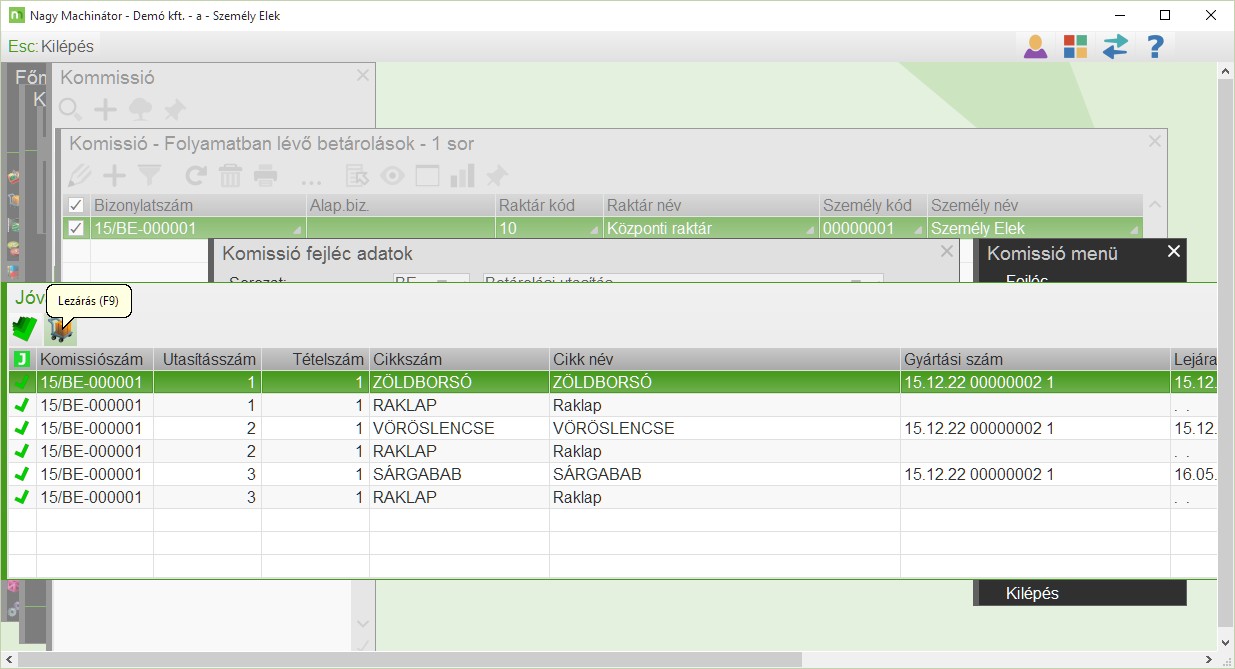The width and height of the screenshot is (1235, 669).
Task: Click the filter funnel icon in list toolbar
Action: tap(149, 176)
